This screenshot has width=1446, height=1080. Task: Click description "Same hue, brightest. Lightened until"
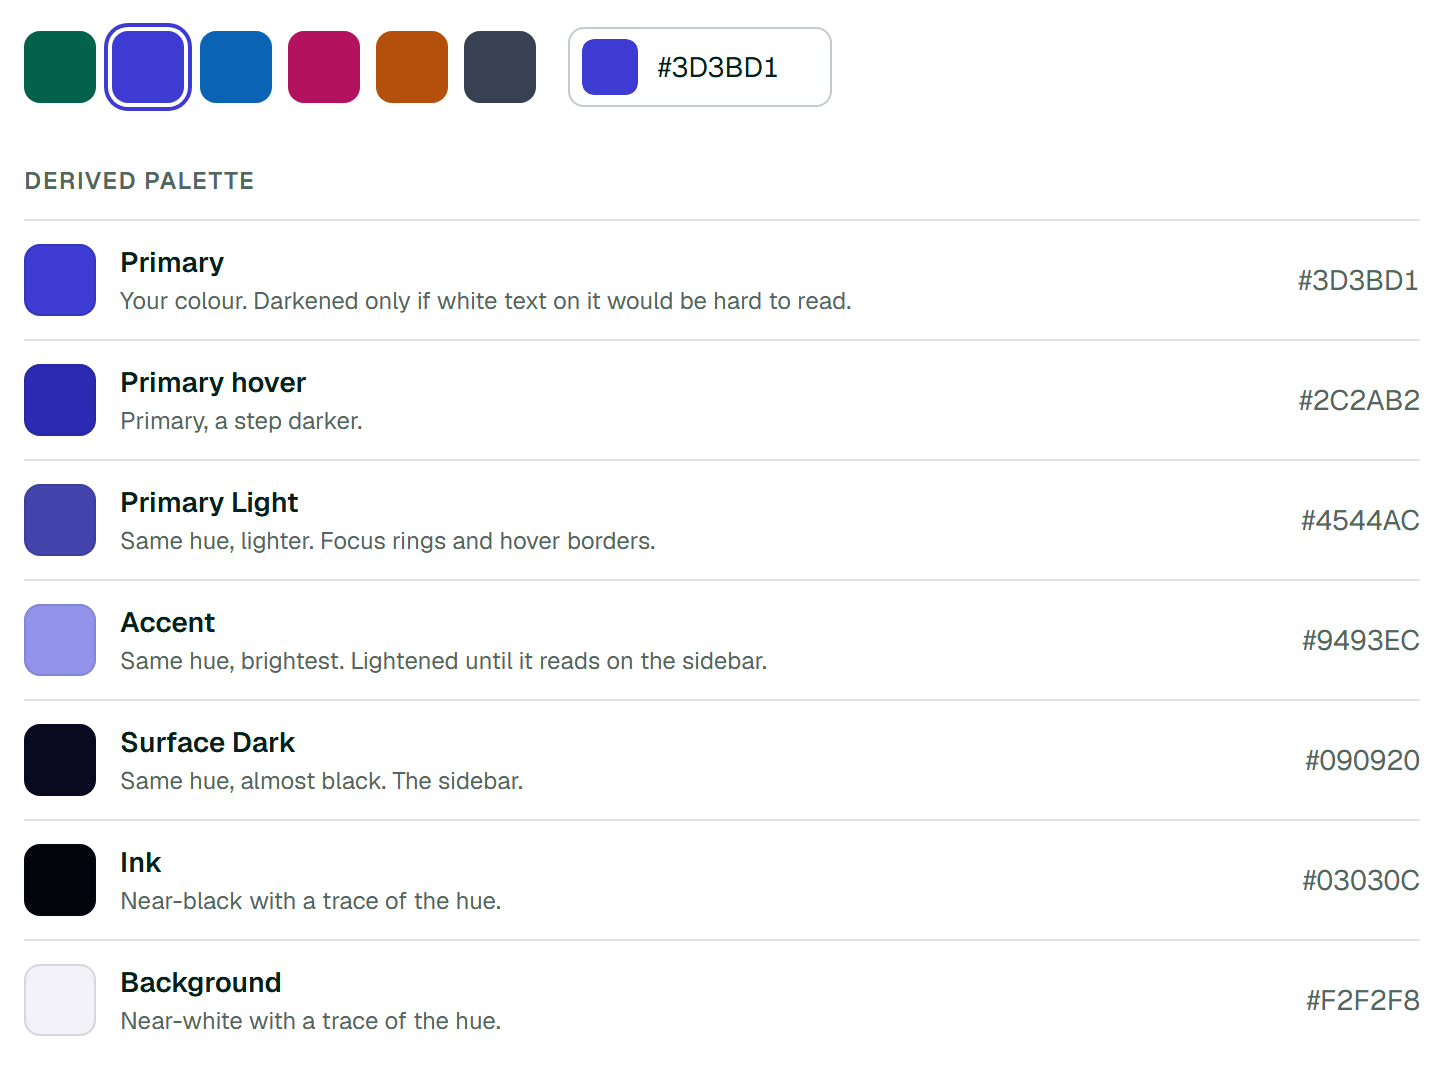(444, 661)
